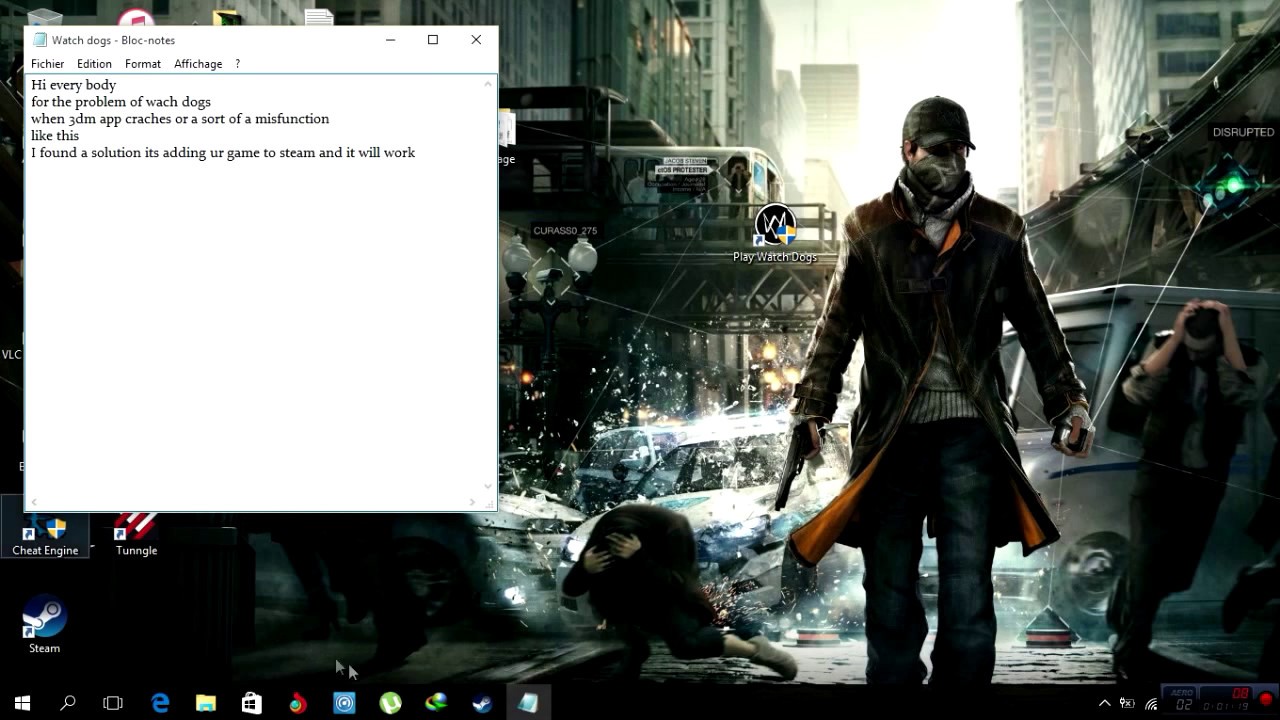Click the horizontal scrollbar right arrow in Notepad

pyautogui.click(x=472, y=502)
